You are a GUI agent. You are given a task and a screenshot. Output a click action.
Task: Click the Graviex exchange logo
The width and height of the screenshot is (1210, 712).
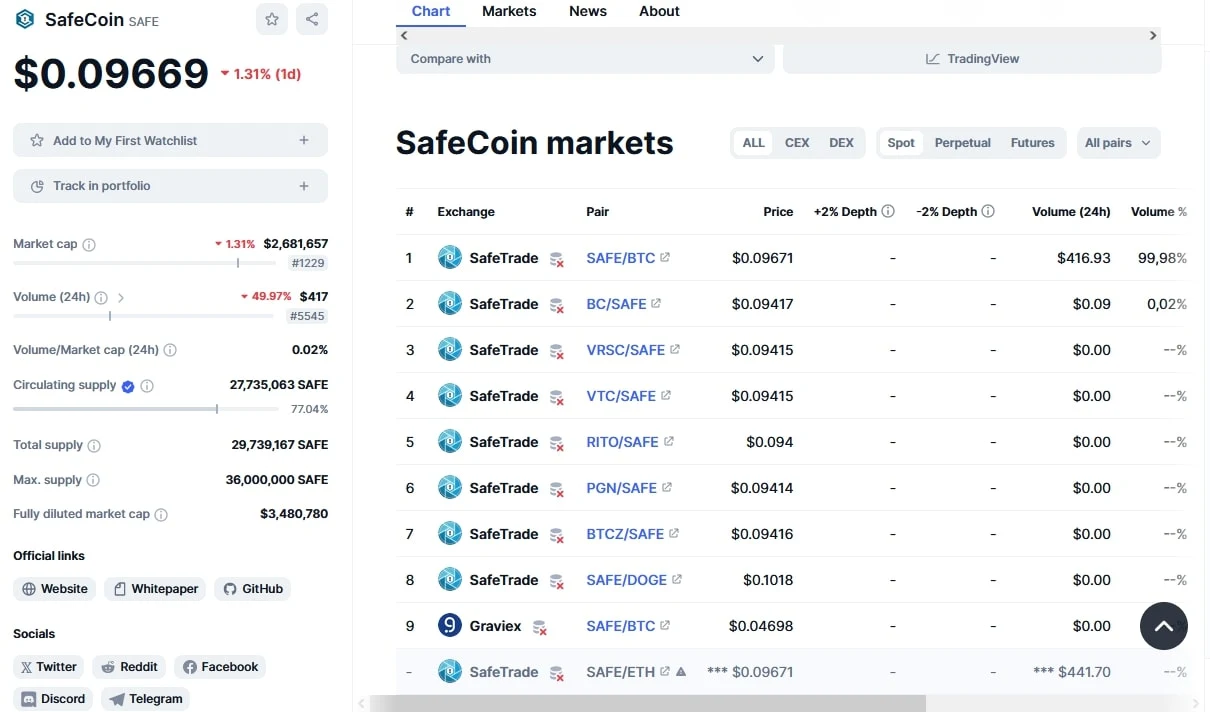450,626
